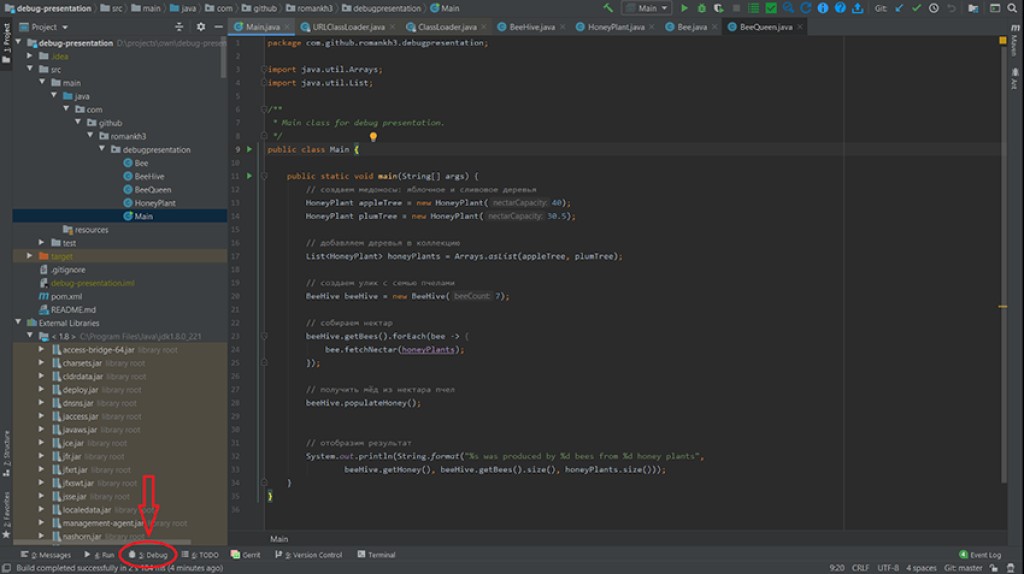The width and height of the screenshot is (1024, 574).
Task: Open Messages tool window
Action: click(45, 555)
